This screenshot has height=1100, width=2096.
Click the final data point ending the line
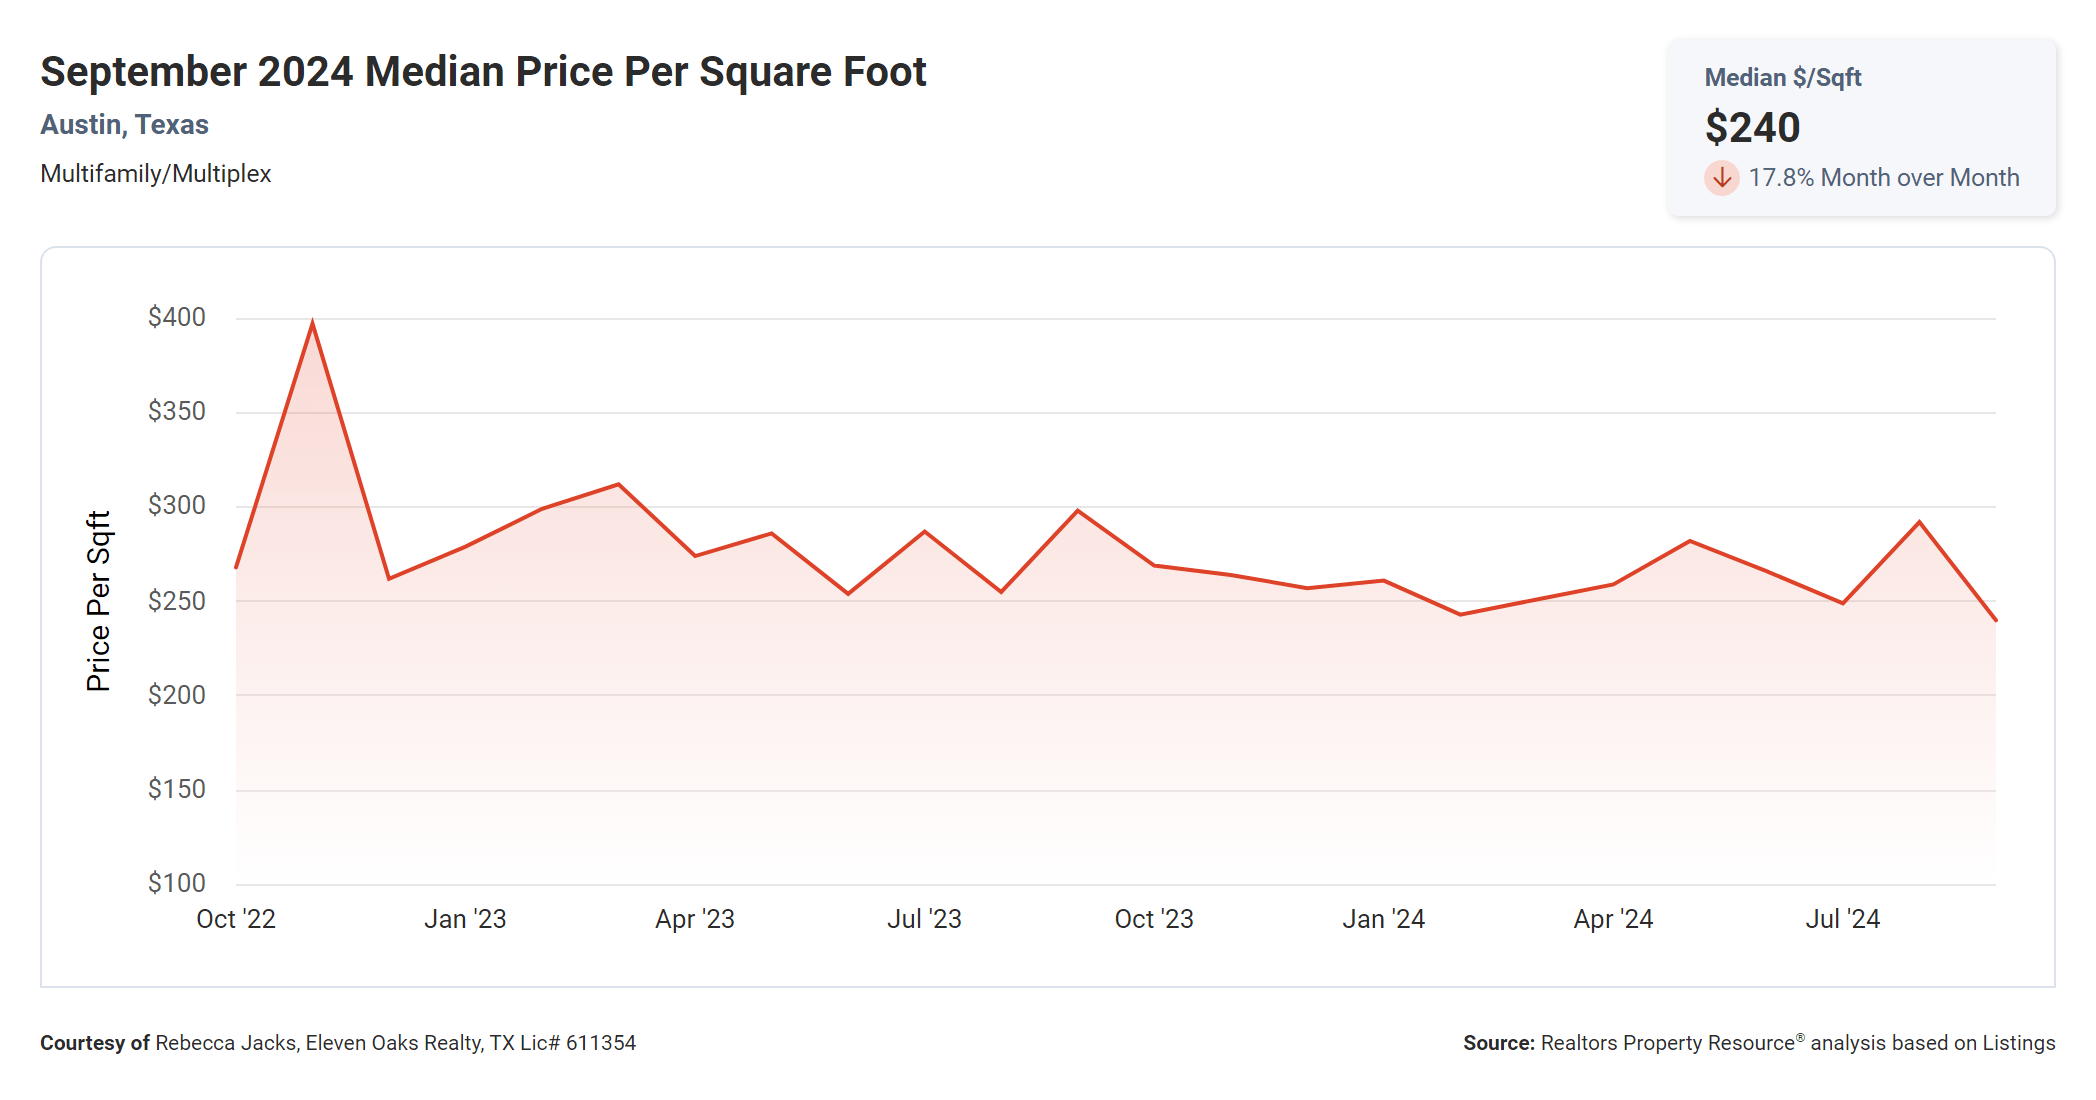tap(1995, 620)
